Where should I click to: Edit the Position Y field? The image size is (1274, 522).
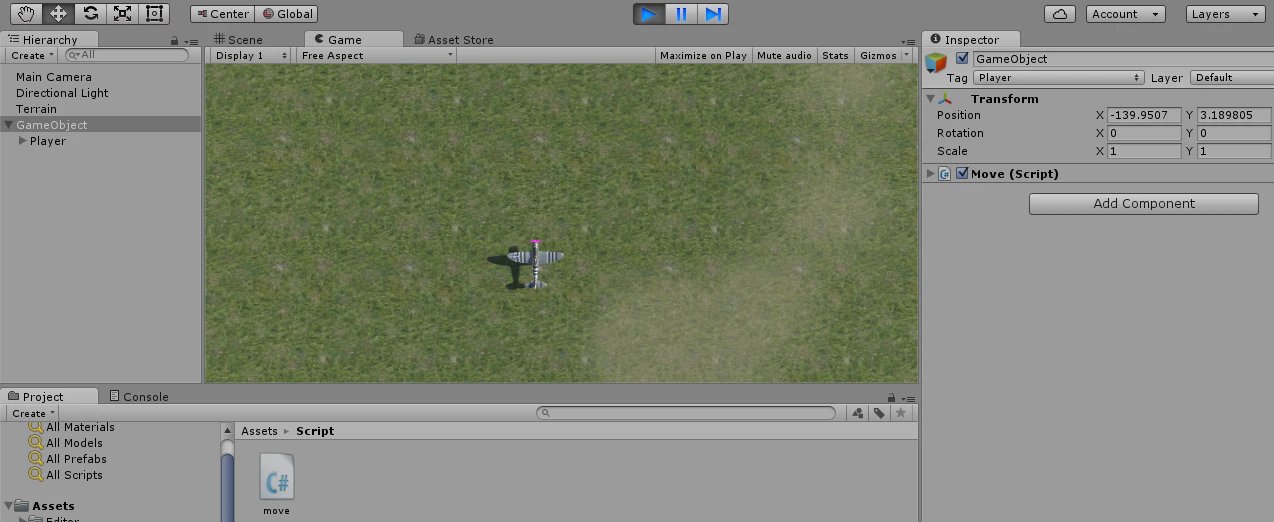[x=1234, y=115]
